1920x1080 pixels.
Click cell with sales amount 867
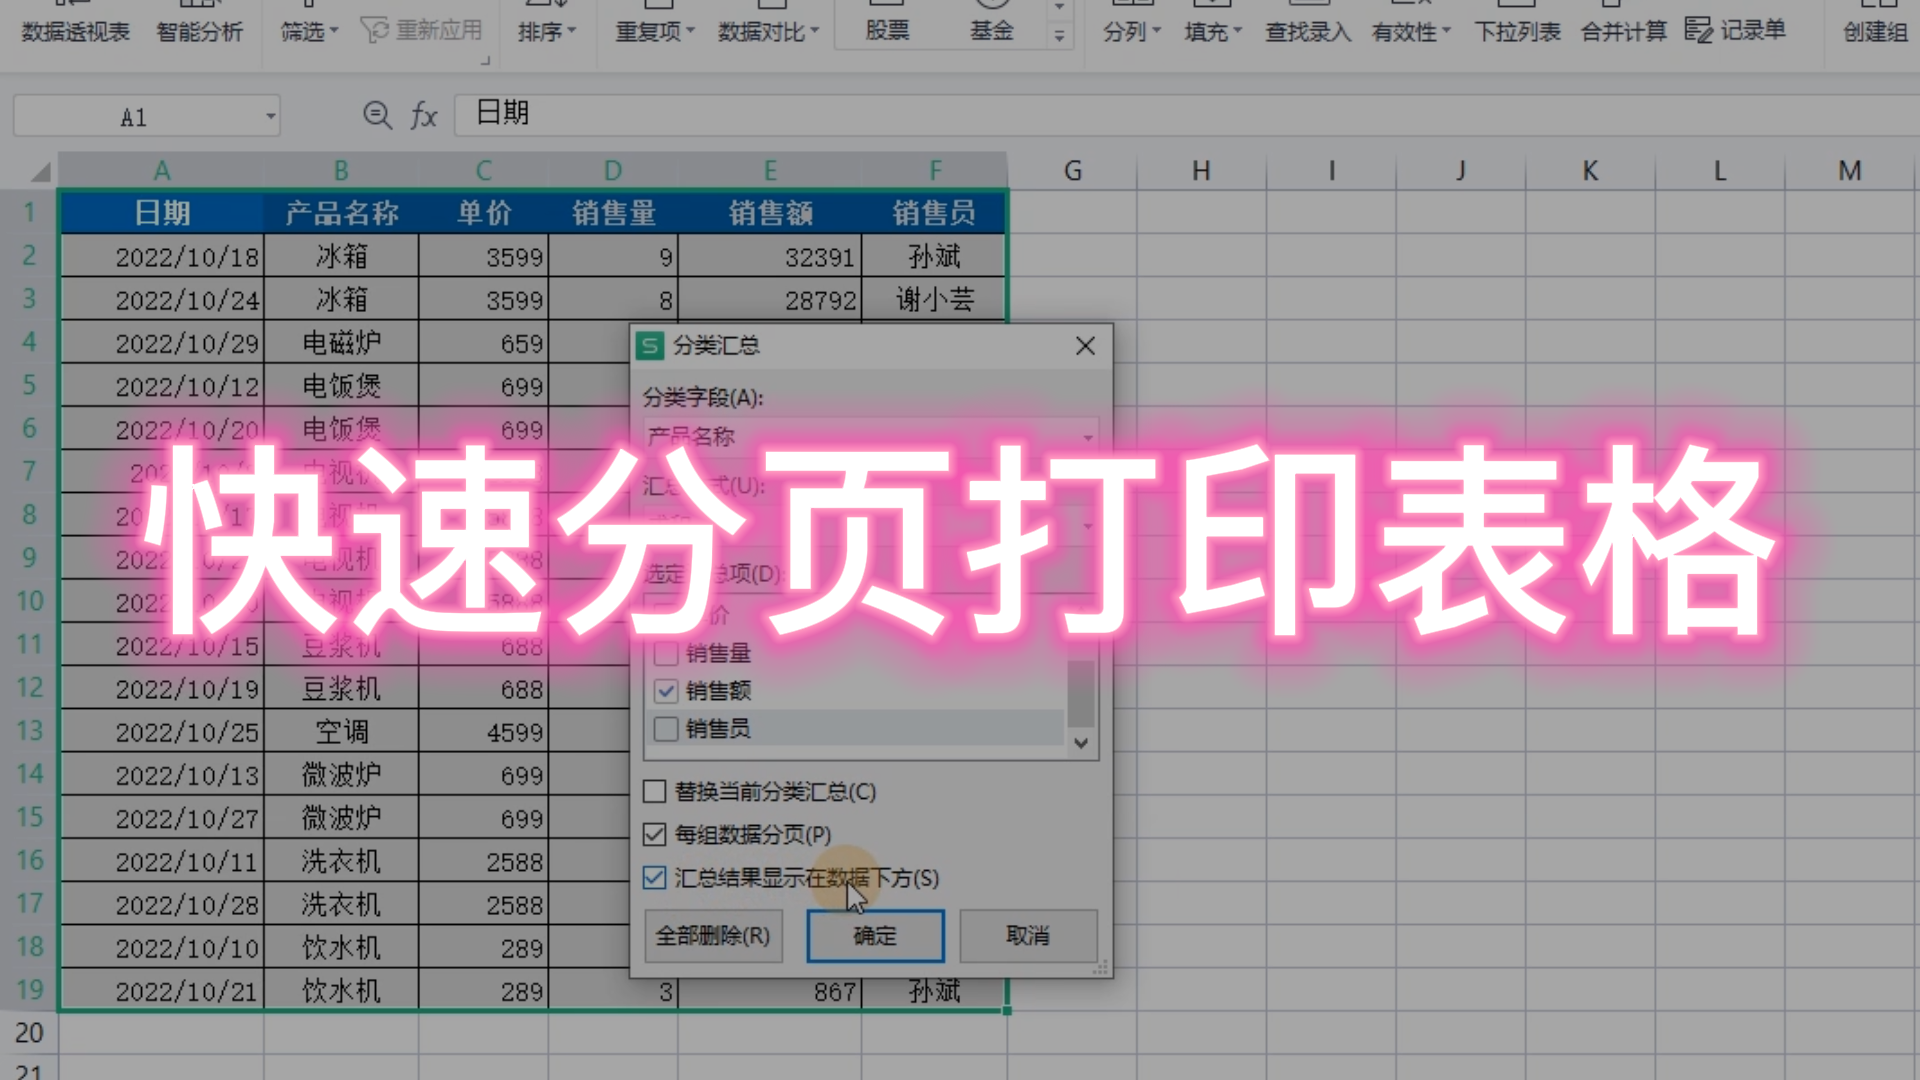coord(769,991)
